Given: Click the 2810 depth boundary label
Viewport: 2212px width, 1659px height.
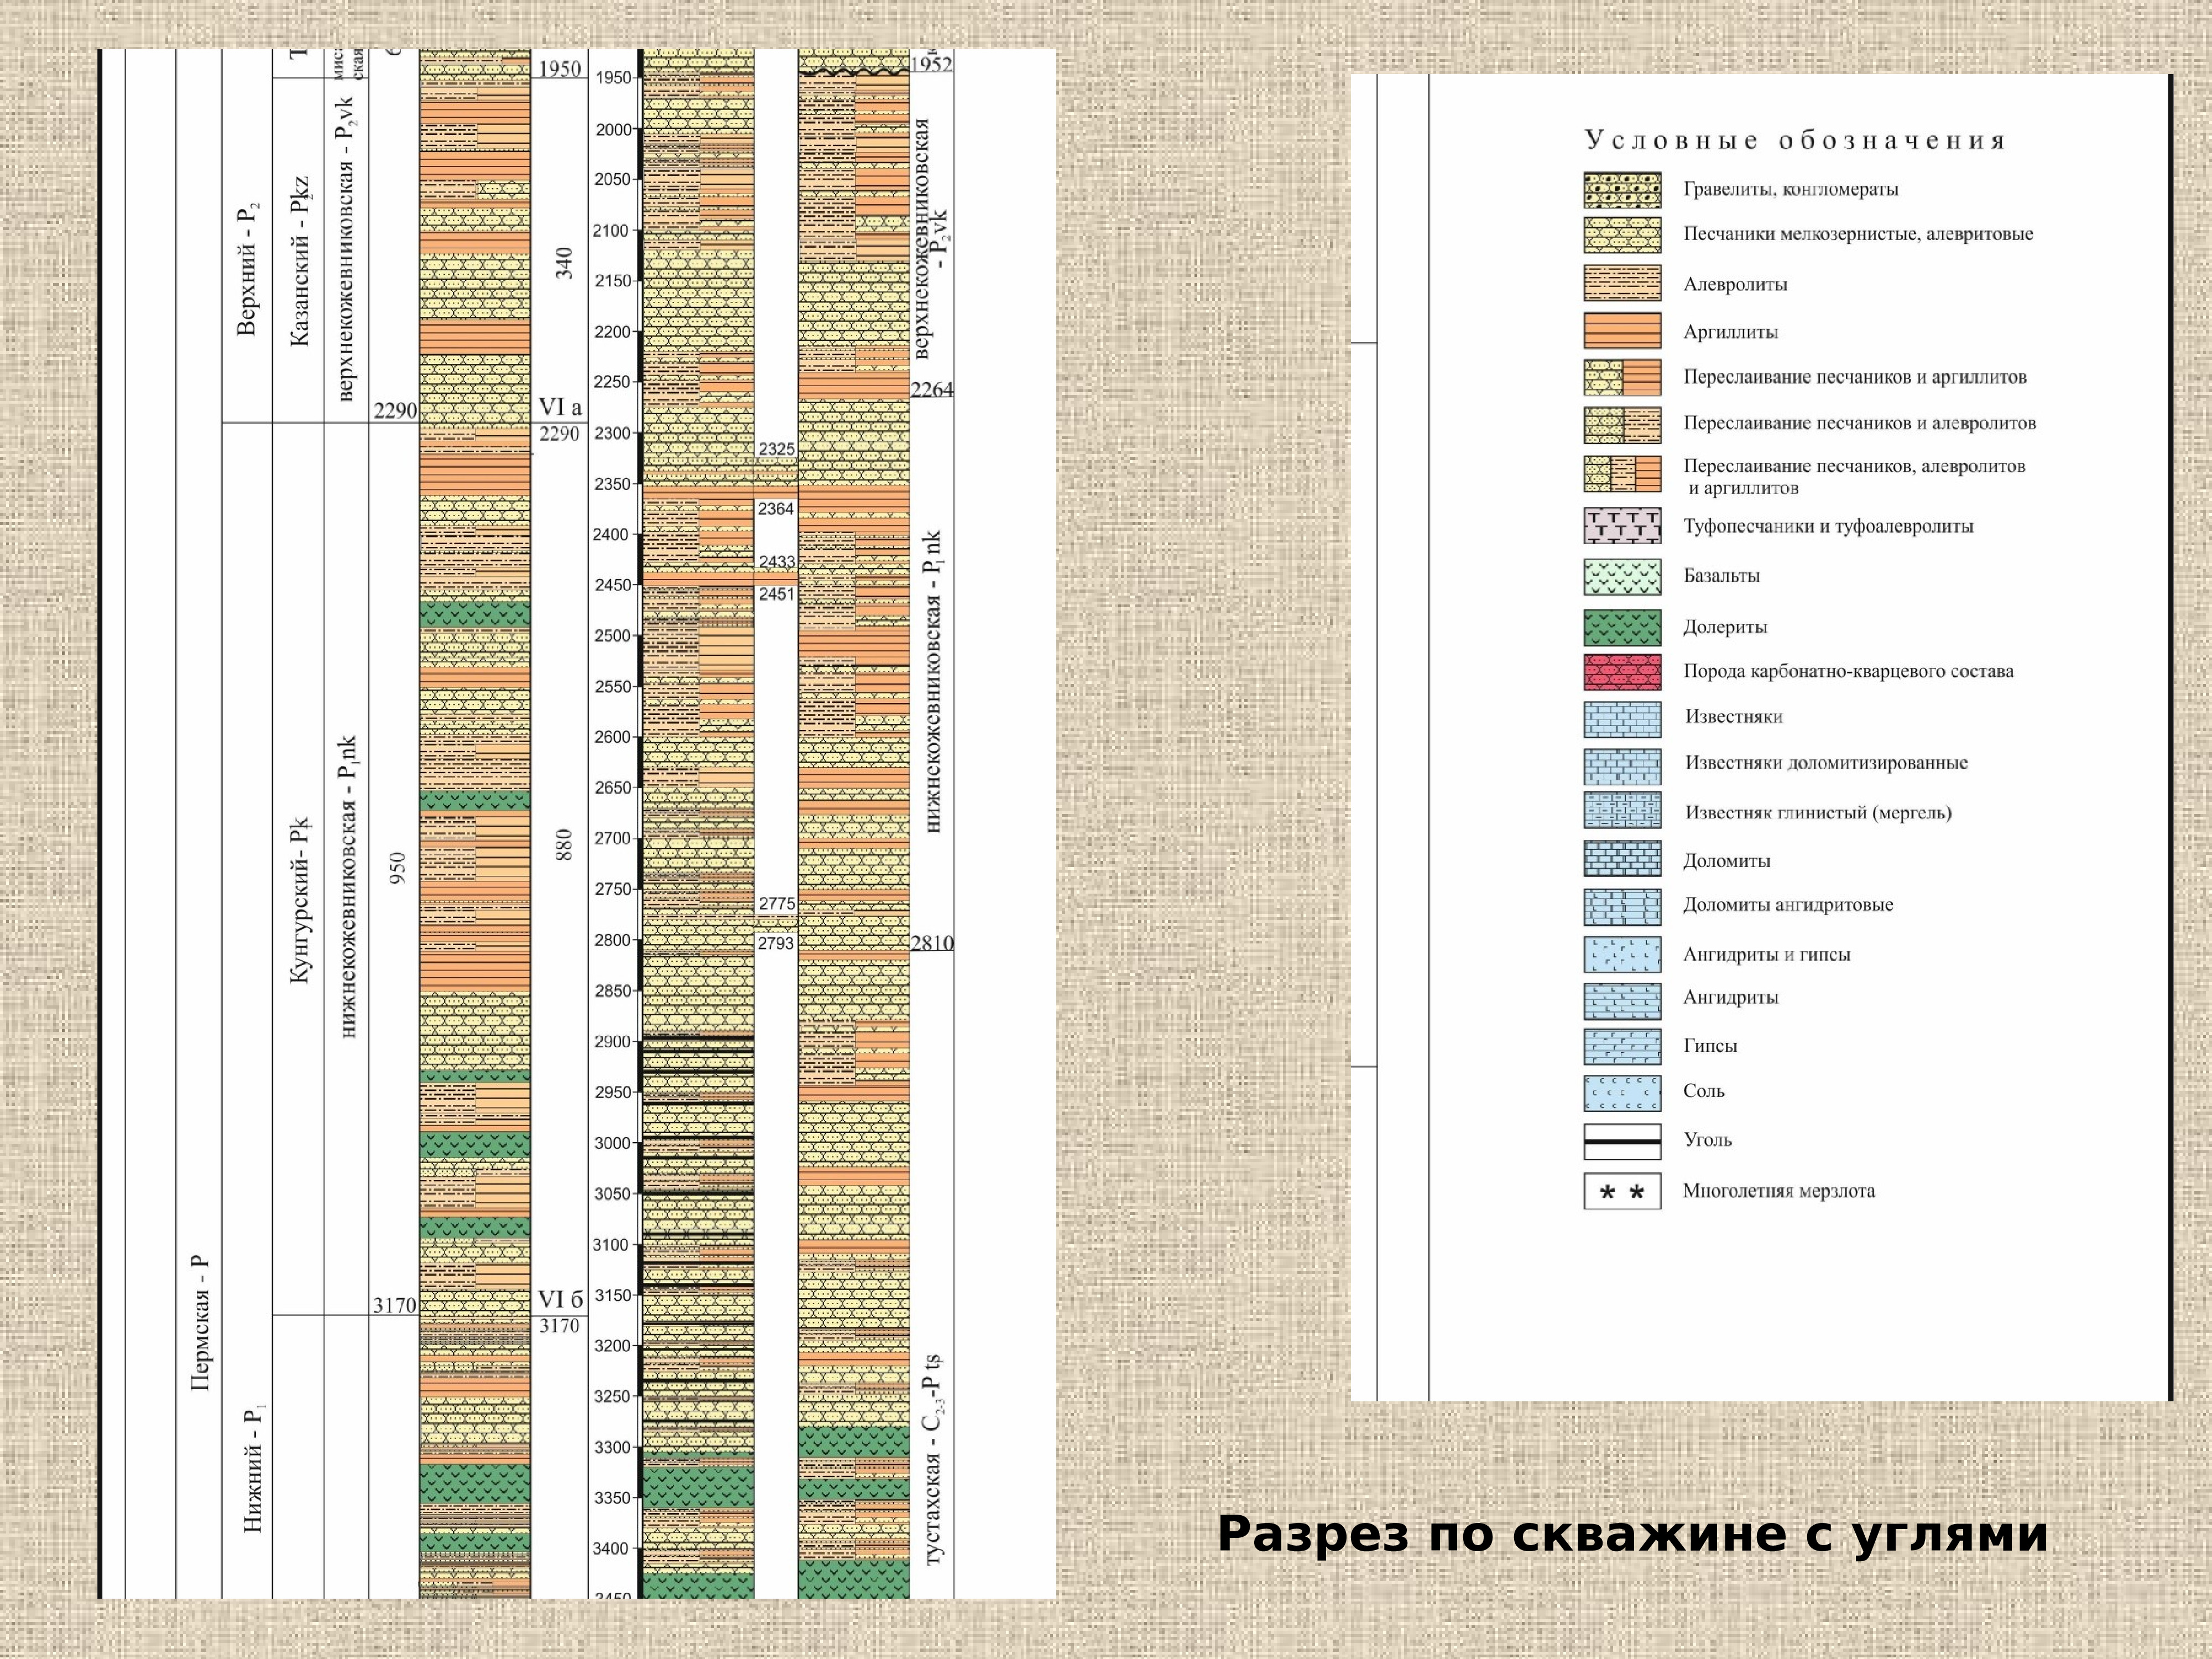Looking at the screenshot, I should click(x=932, y=943).
